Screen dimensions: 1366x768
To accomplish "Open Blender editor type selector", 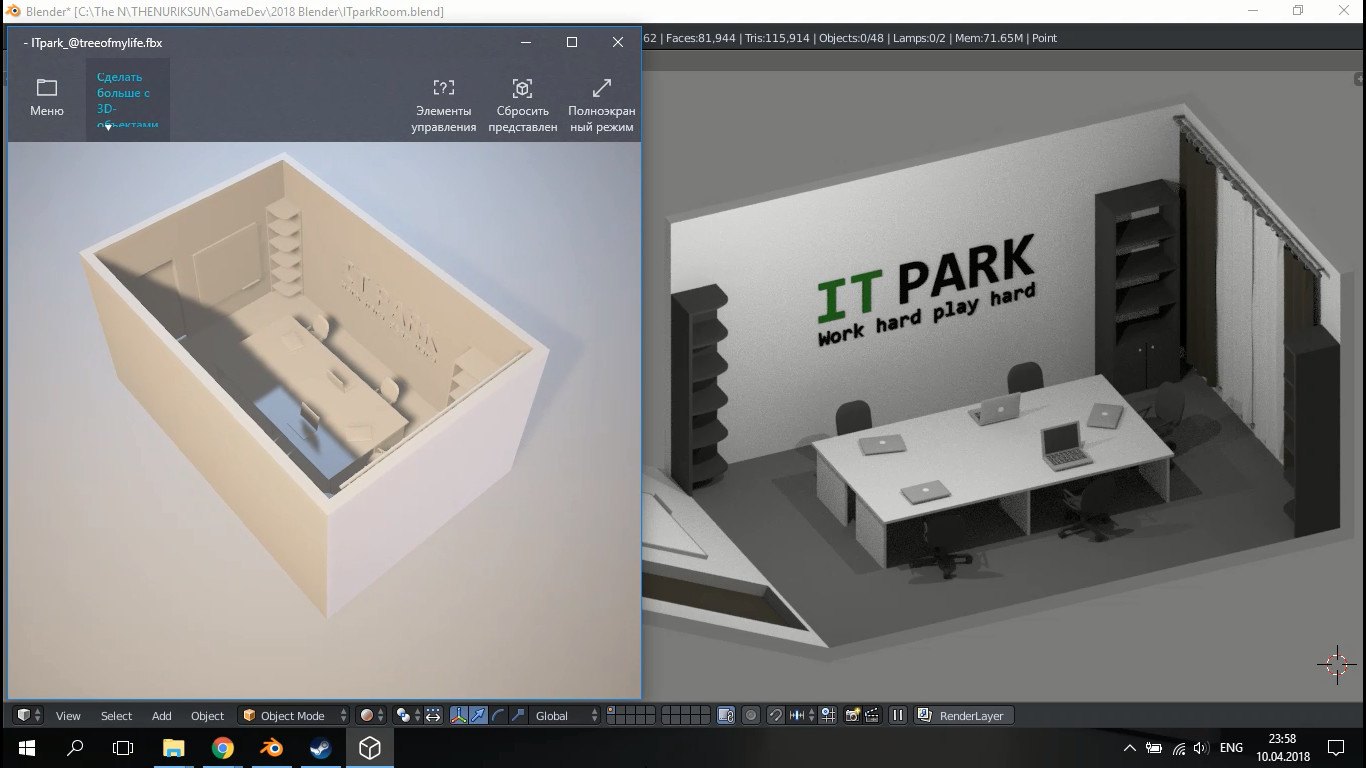I will (x=29, y=715).
